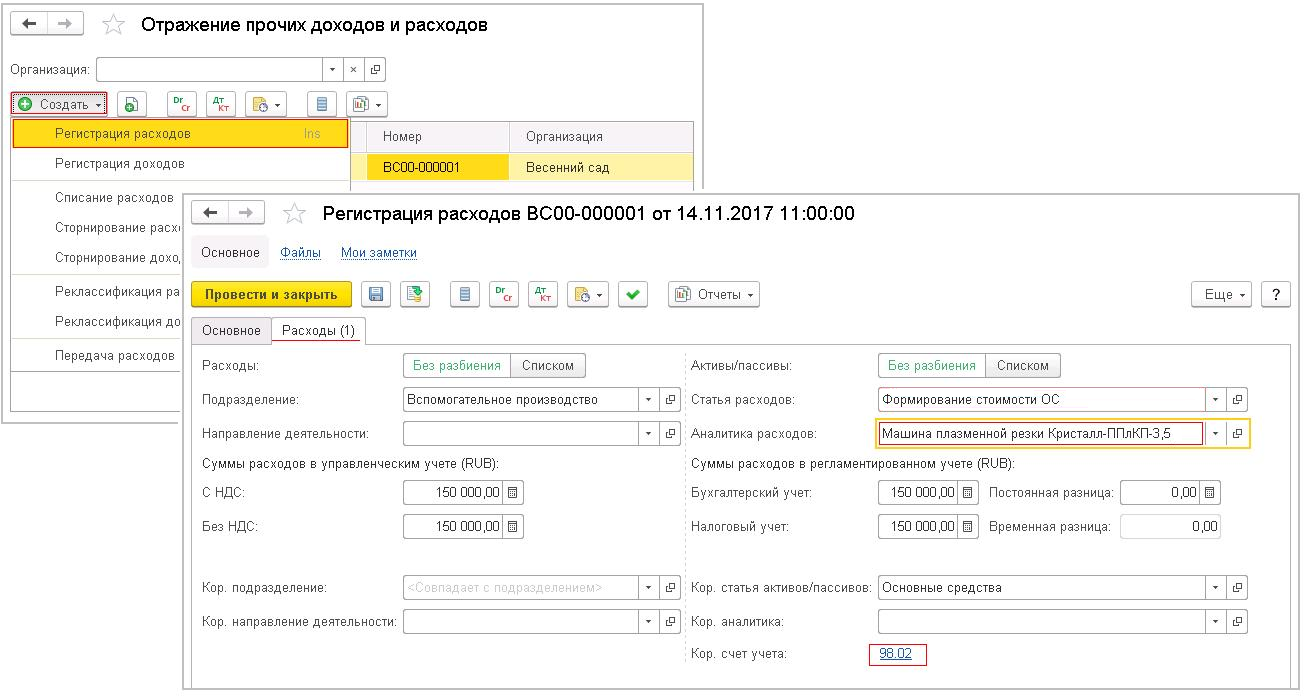Save document with diskette icon
Image resolution: width=1314 pixels, height=700 pixels.
[377, 294]
